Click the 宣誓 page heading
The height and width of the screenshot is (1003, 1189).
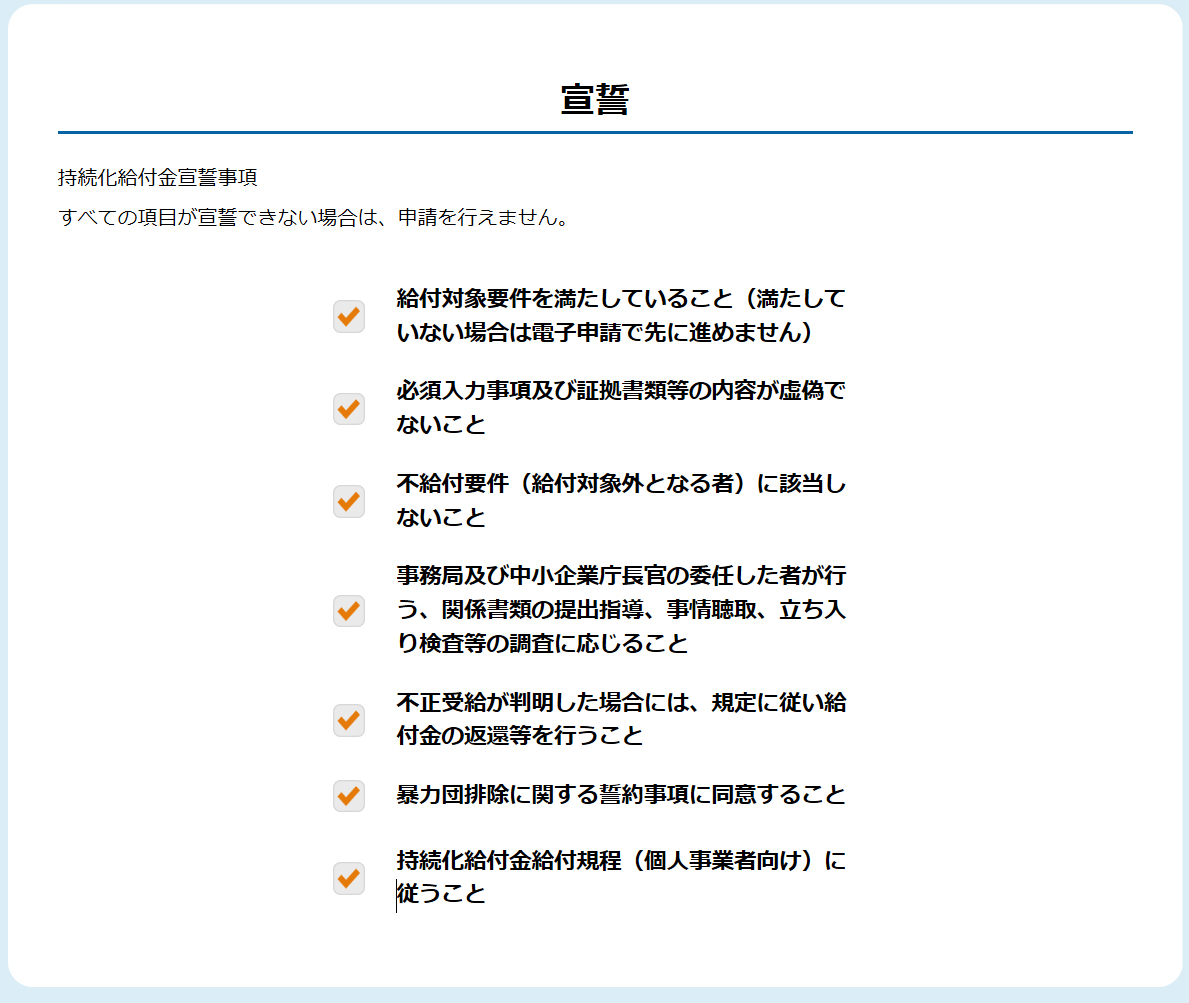click(594, 99)
